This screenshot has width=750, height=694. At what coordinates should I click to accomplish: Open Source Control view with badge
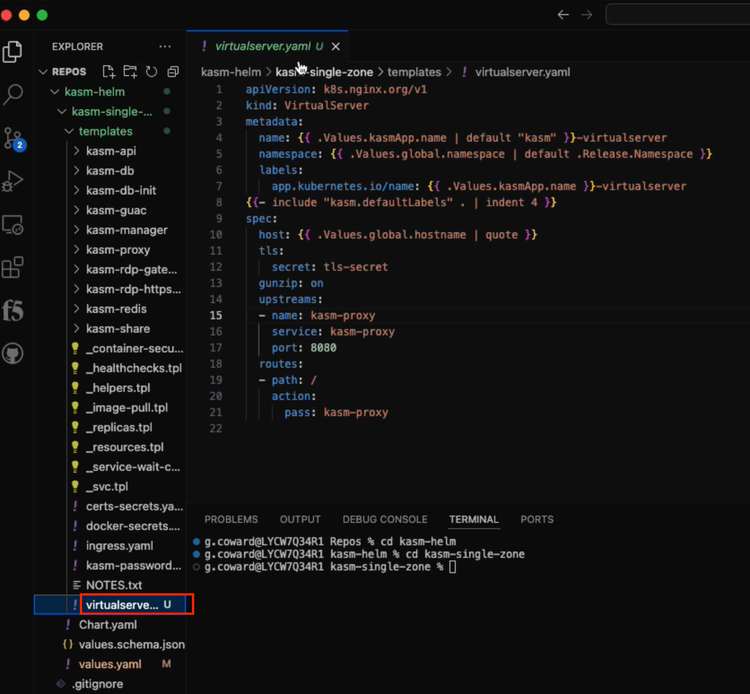pos(14,139)
